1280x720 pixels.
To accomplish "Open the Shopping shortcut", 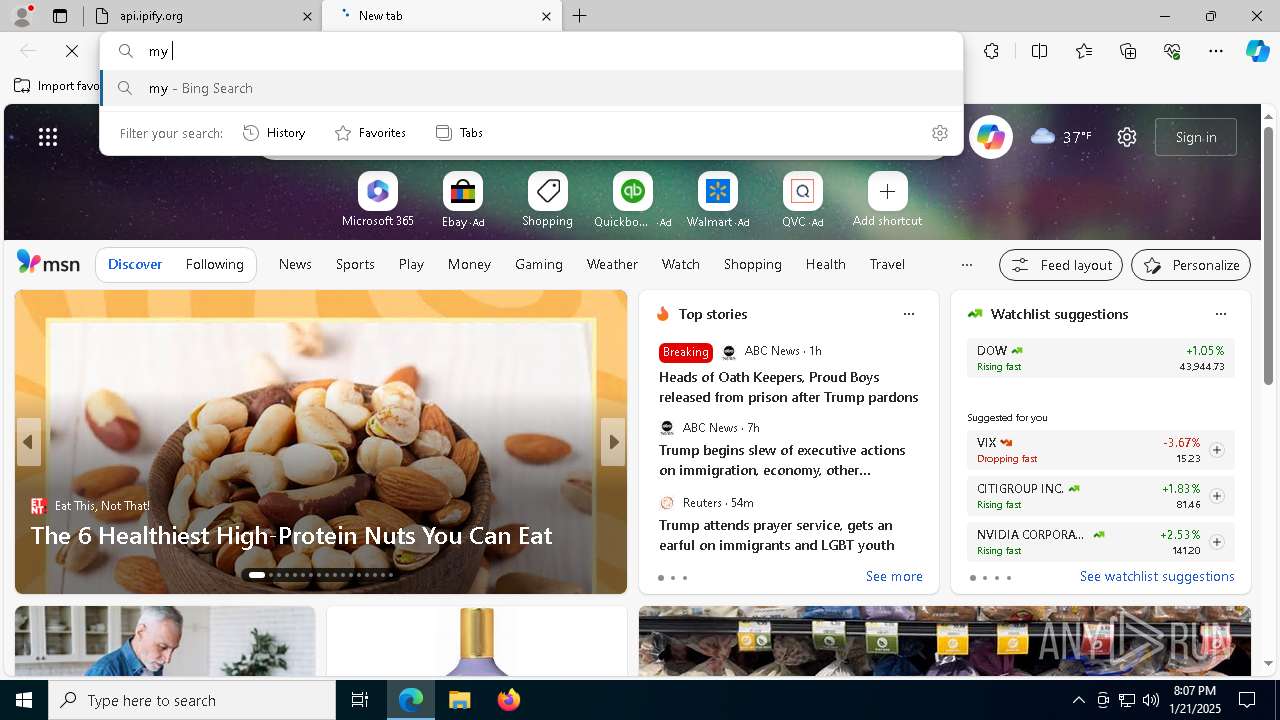I will (548, 200).
